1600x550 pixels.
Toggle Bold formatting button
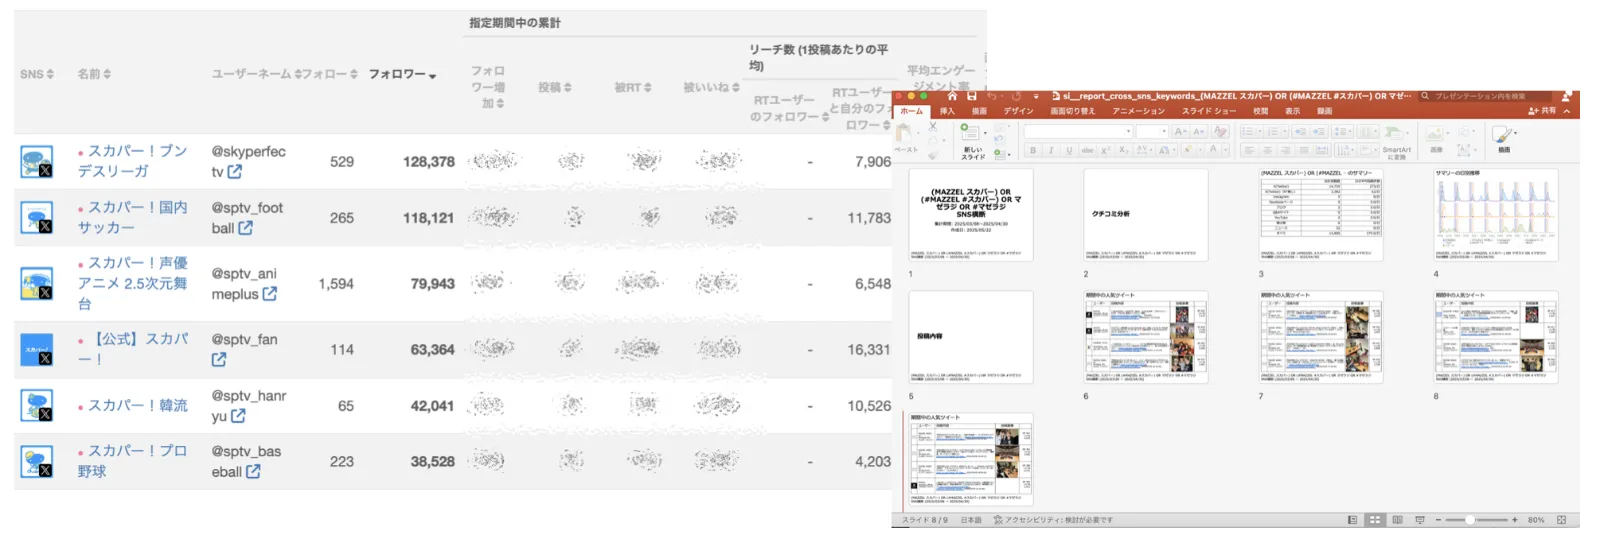[x=1033, y=150]
